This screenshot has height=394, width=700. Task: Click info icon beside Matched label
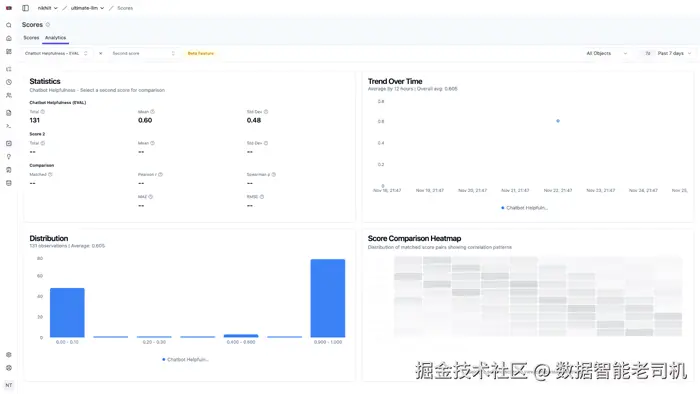pyautogui.click(x=50, y=174)
